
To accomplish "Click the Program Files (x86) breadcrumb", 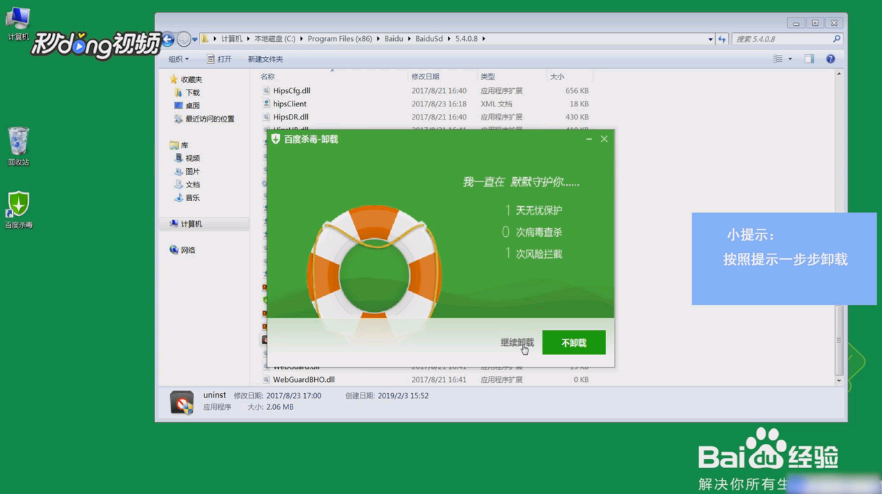I will (340, 39).
